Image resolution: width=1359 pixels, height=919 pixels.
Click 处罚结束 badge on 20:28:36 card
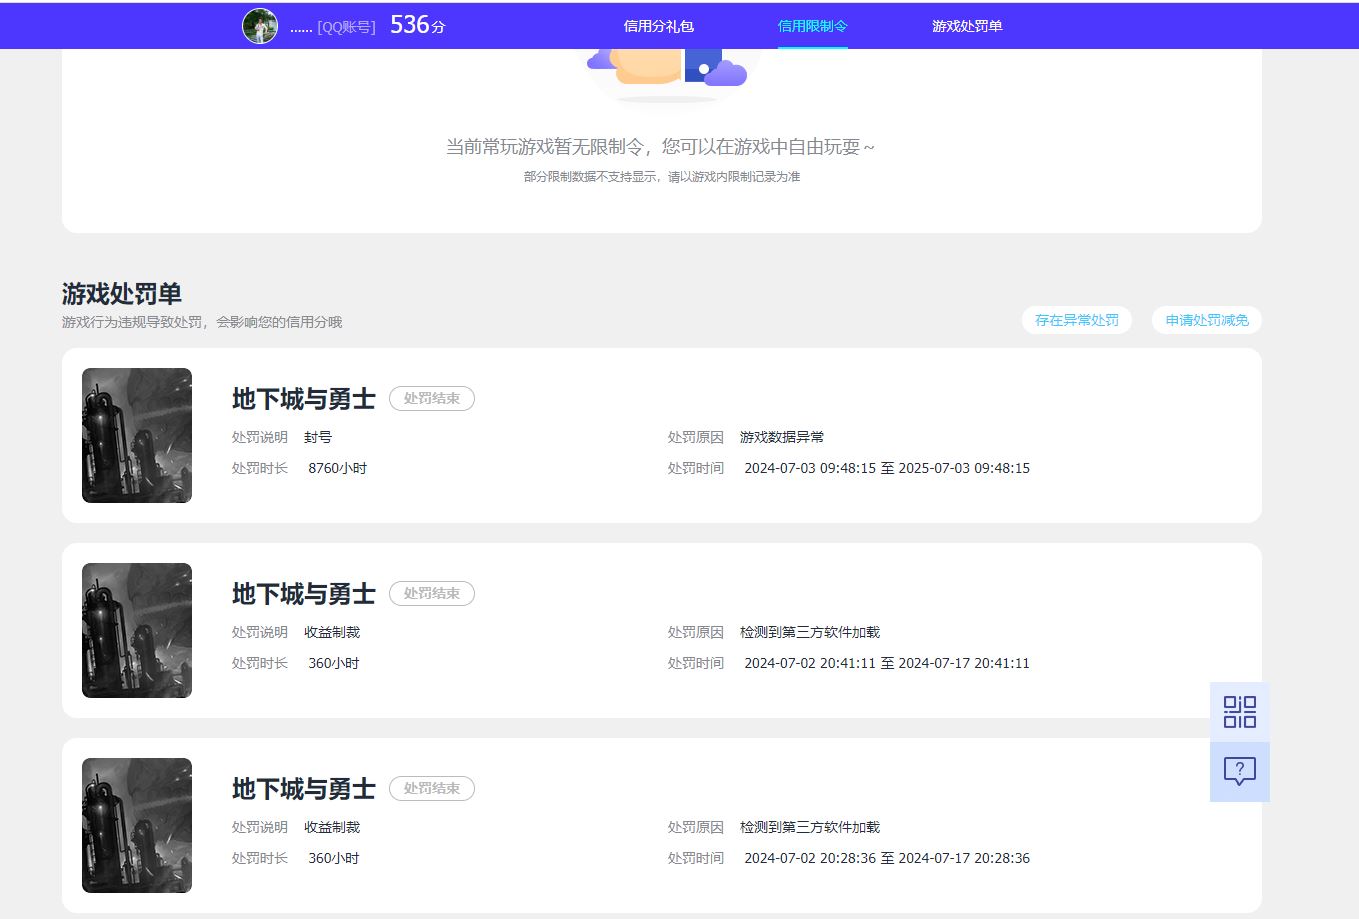click(x=432, y=788)
